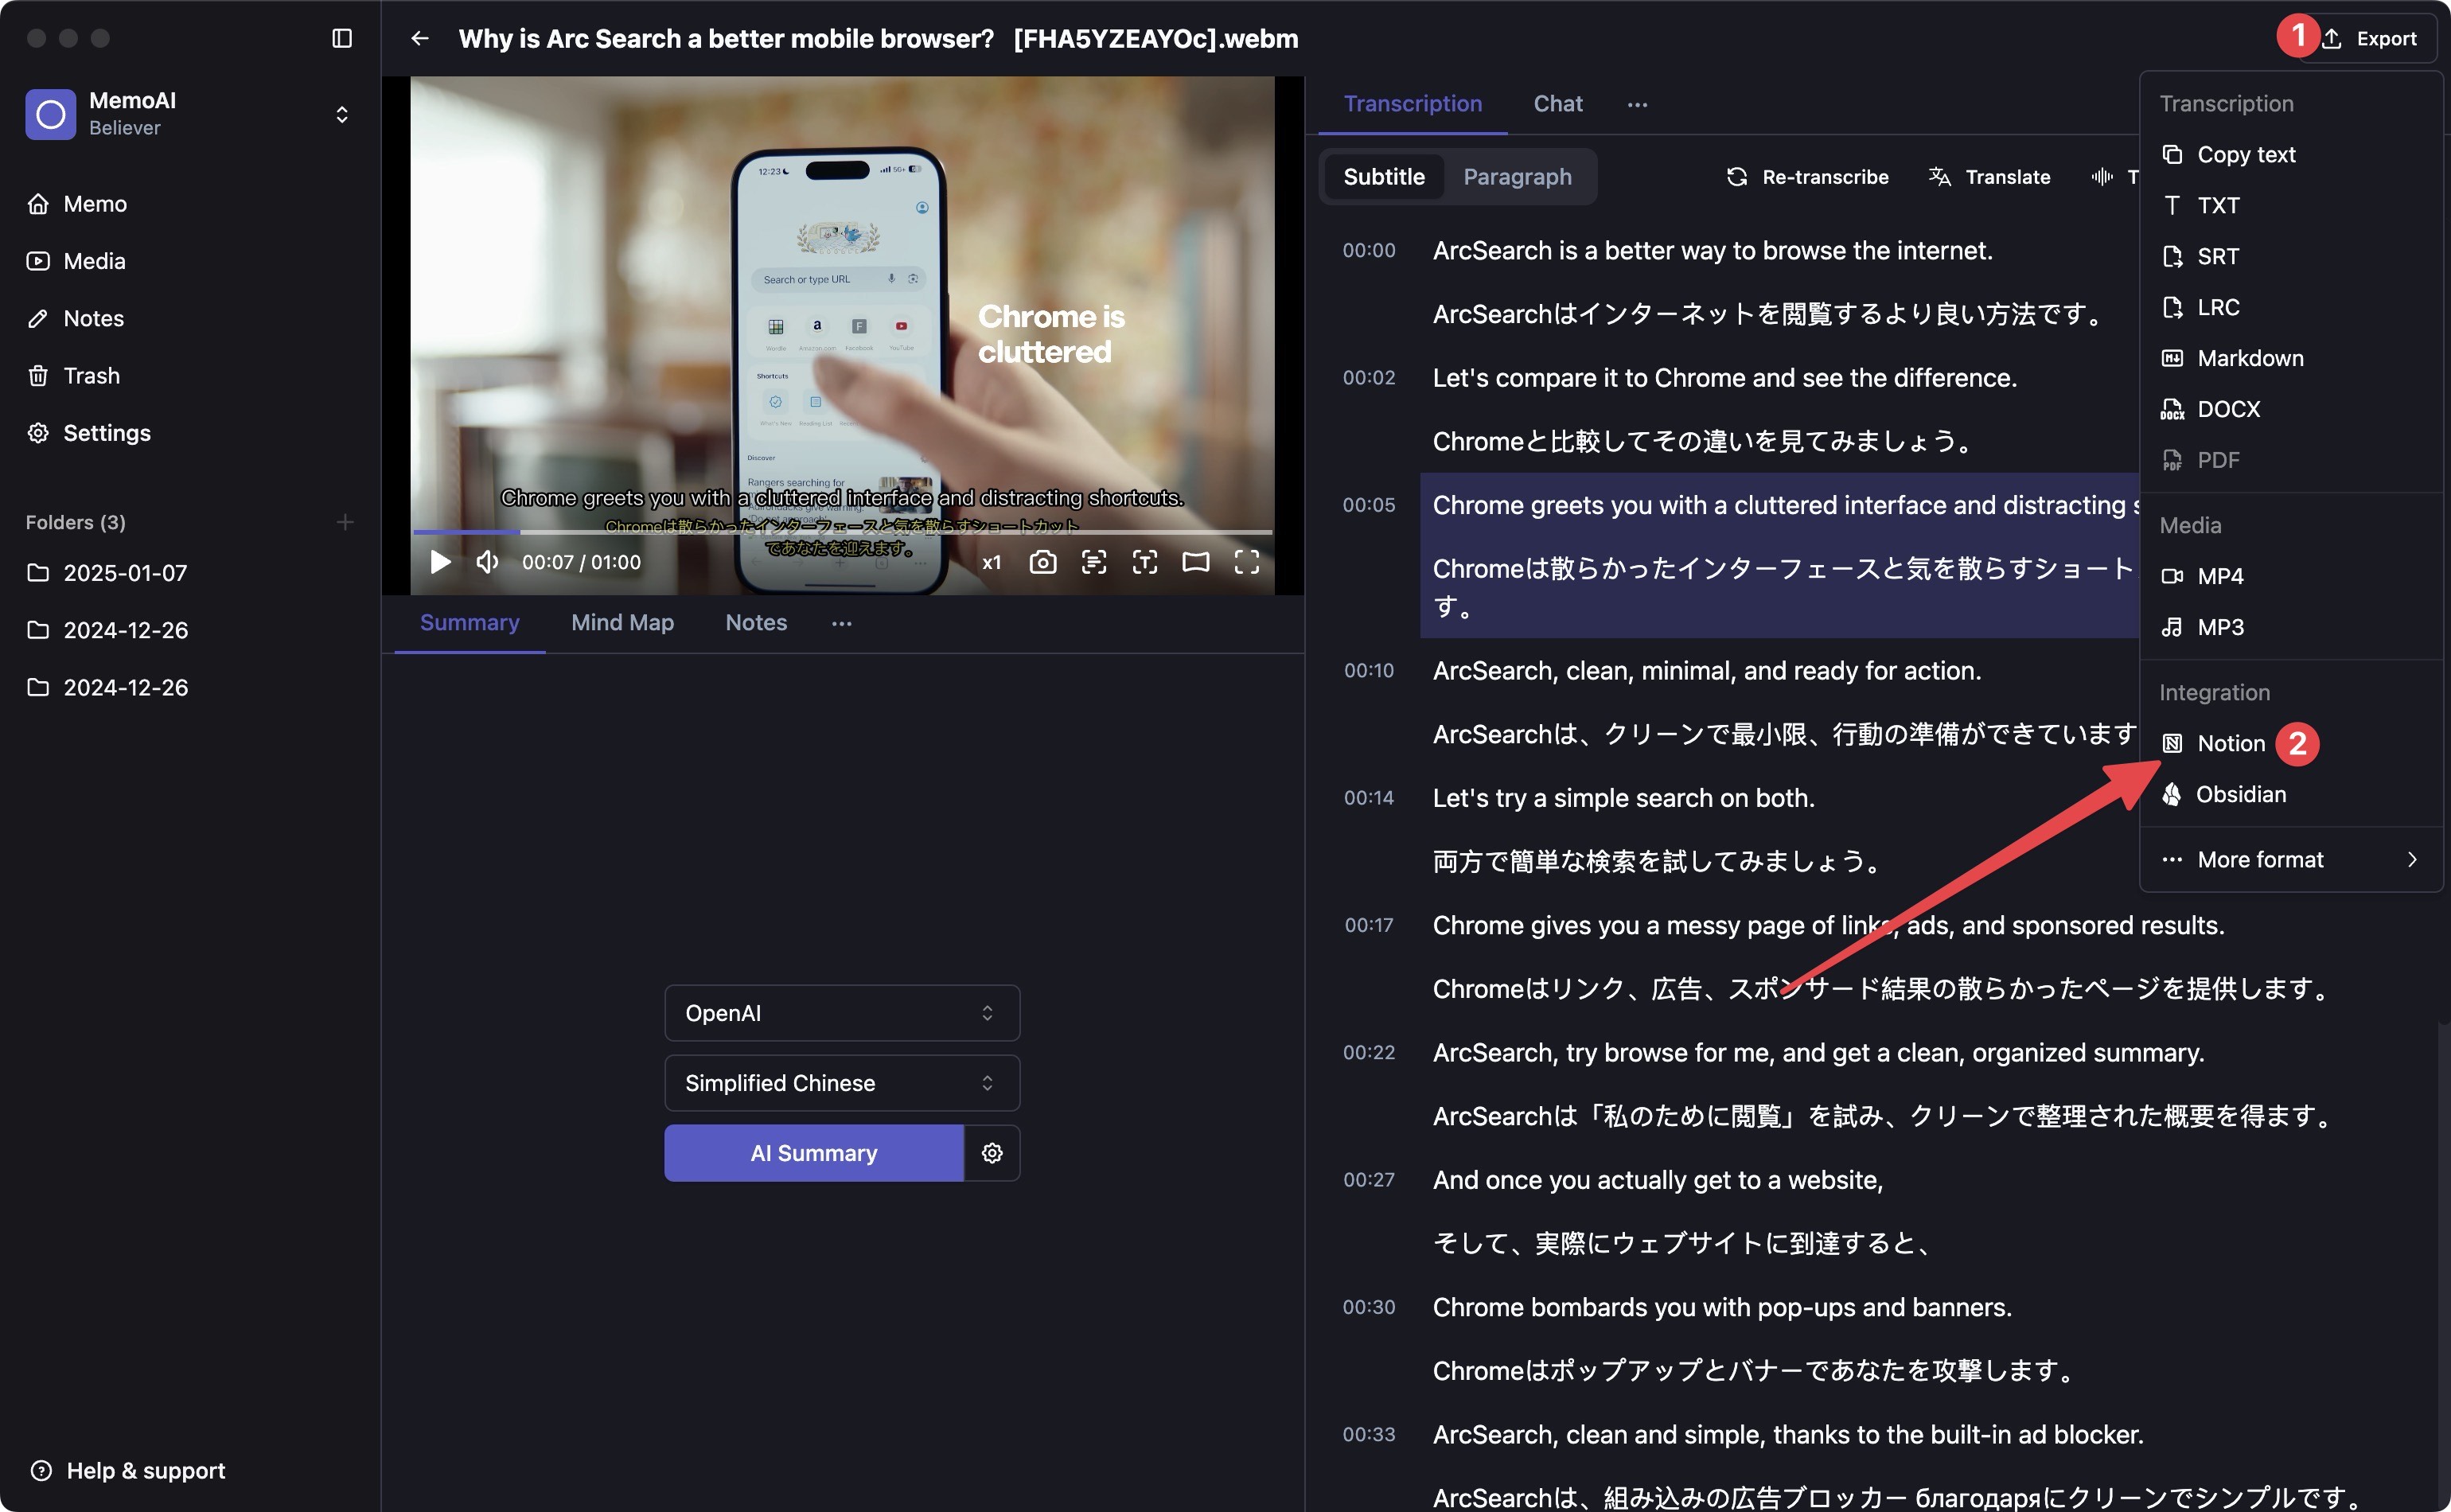The height and width of the screenshot is (1512, 2451).
Task: Switch to the Summary tab
Action: pos(470,623)
